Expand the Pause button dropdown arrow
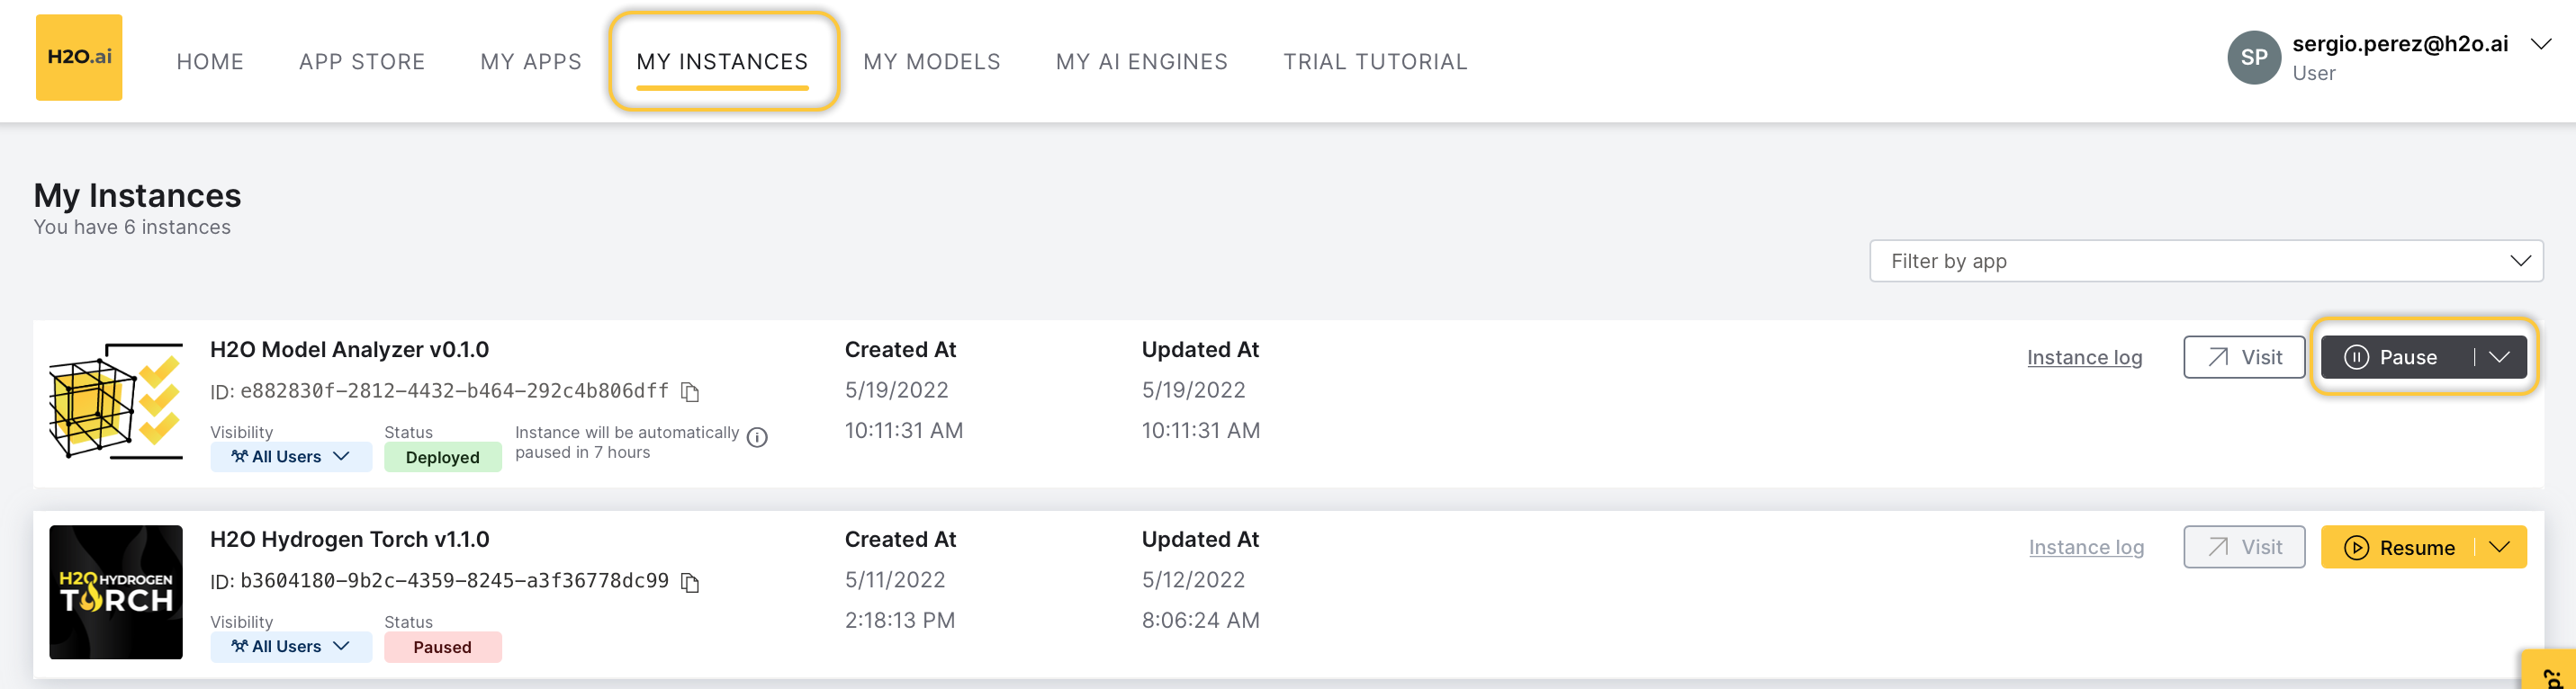The image size is (2576, 689). pos(2499,358)
